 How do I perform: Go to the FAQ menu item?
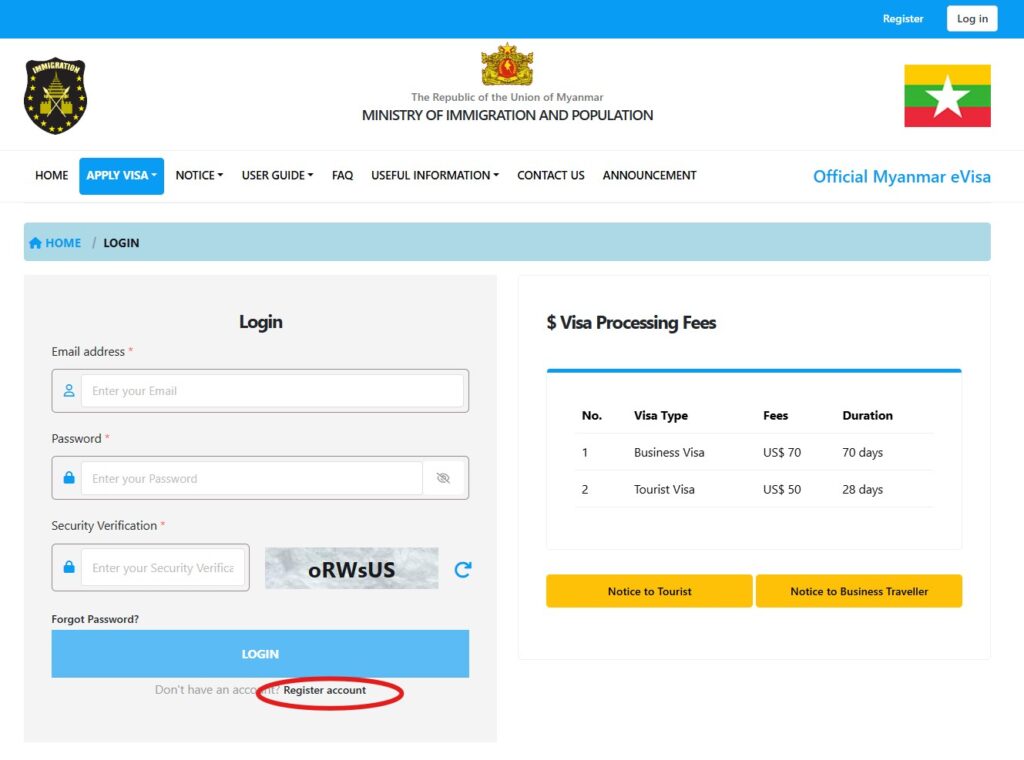pyautogui.click(x=342, y=176)
